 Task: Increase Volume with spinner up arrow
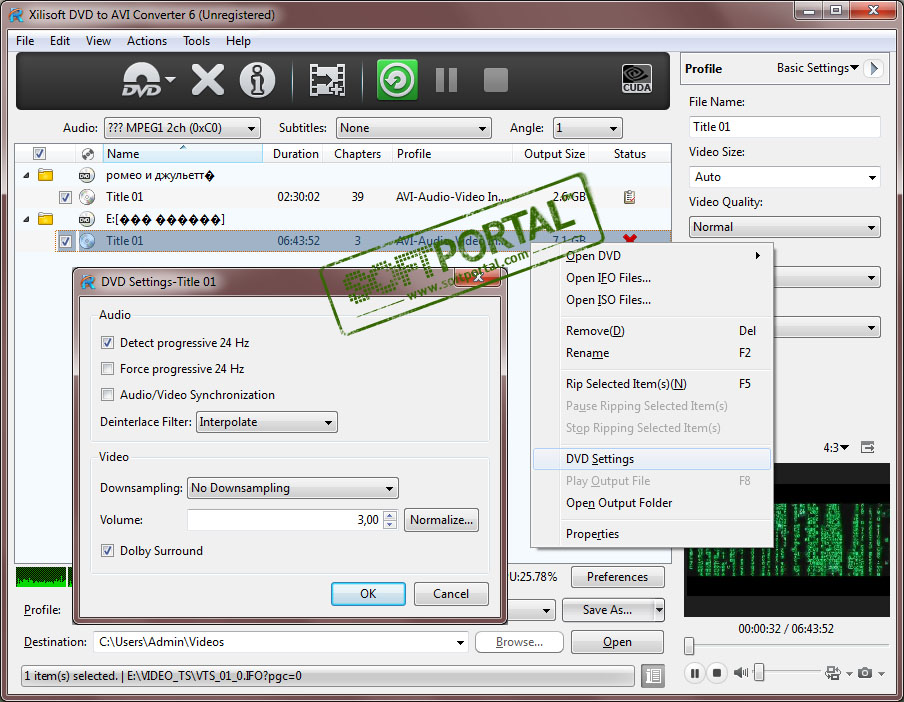pyautogui.click(x=390, y=515)
